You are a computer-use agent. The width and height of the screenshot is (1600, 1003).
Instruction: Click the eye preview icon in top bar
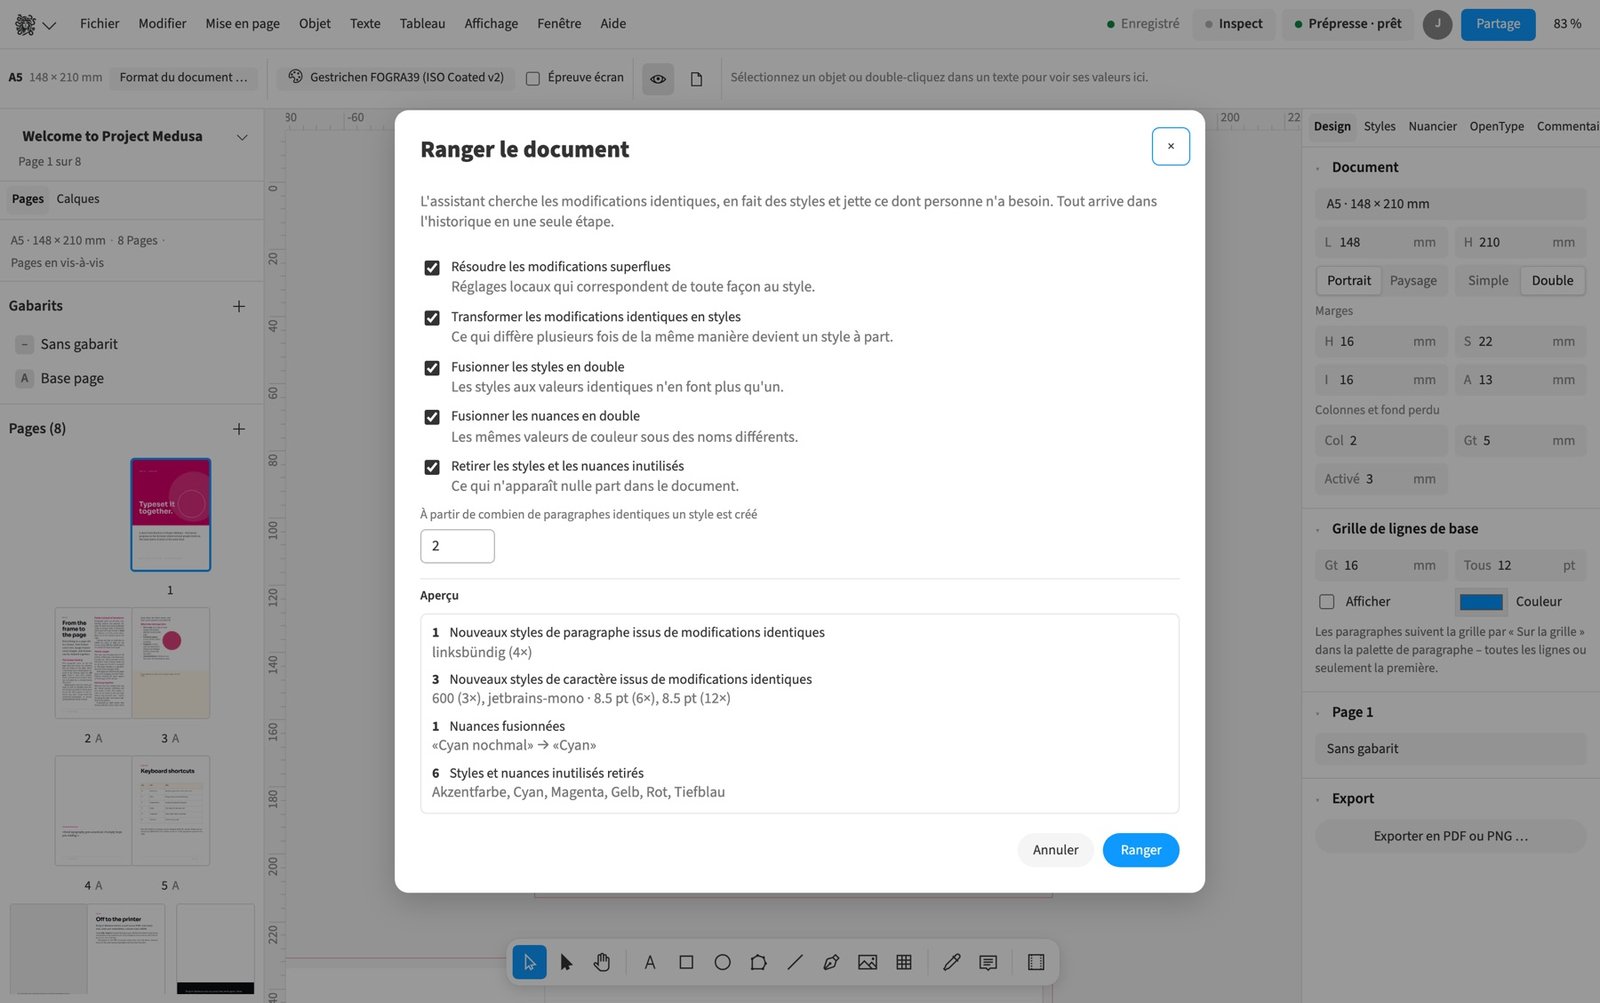(658, 78)
